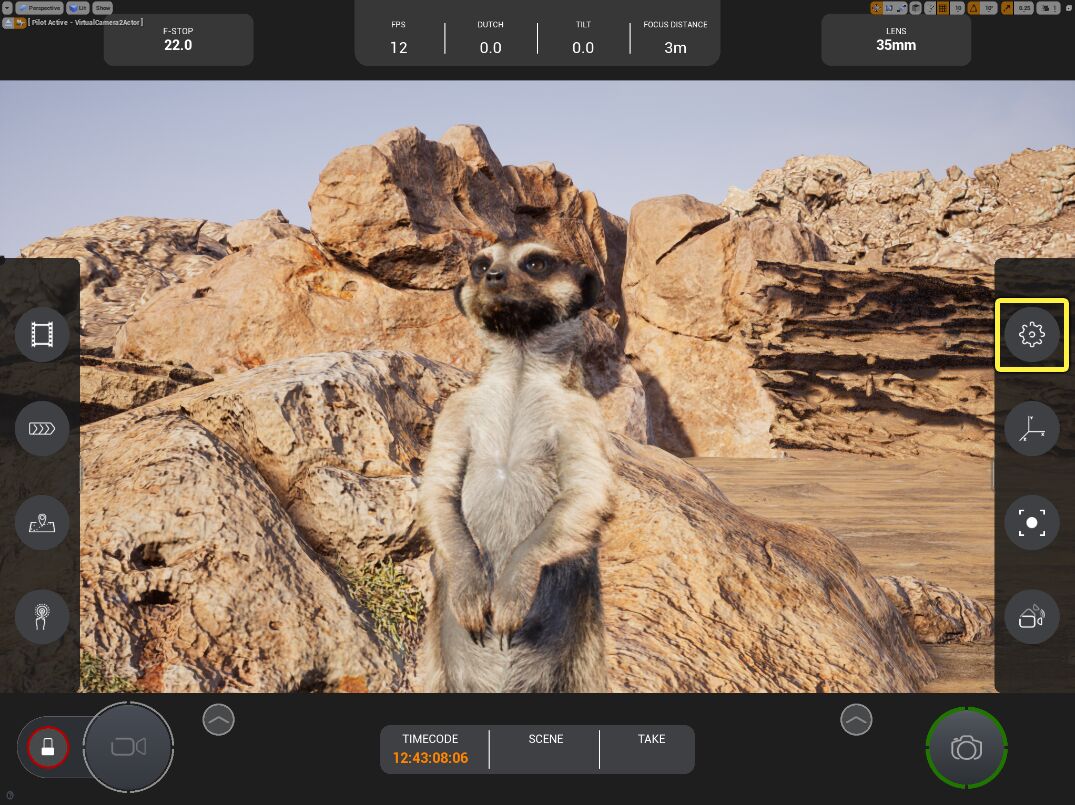This screenshot has width=1075, height=805.
Task: Toggle the red lock button
Action: [47, 746]
